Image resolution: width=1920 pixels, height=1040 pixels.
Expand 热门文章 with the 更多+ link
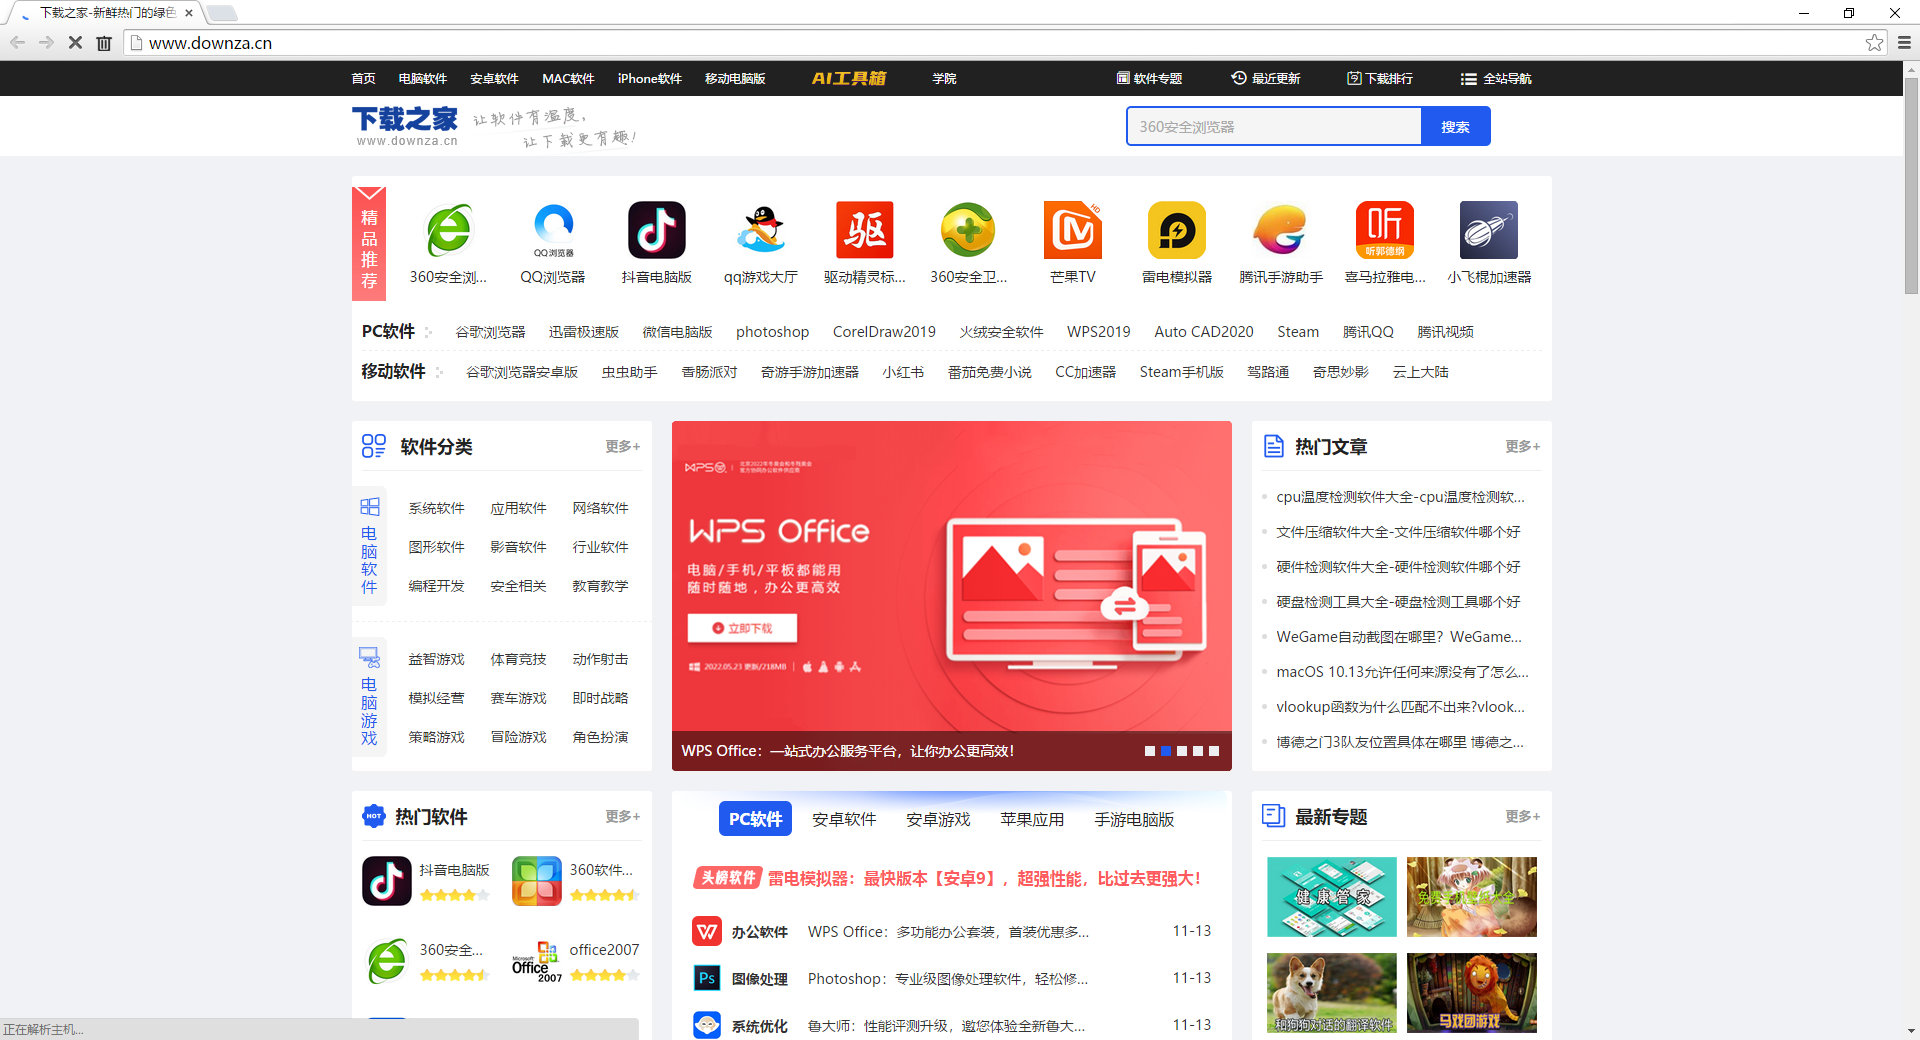click(x=1522, y=447)
